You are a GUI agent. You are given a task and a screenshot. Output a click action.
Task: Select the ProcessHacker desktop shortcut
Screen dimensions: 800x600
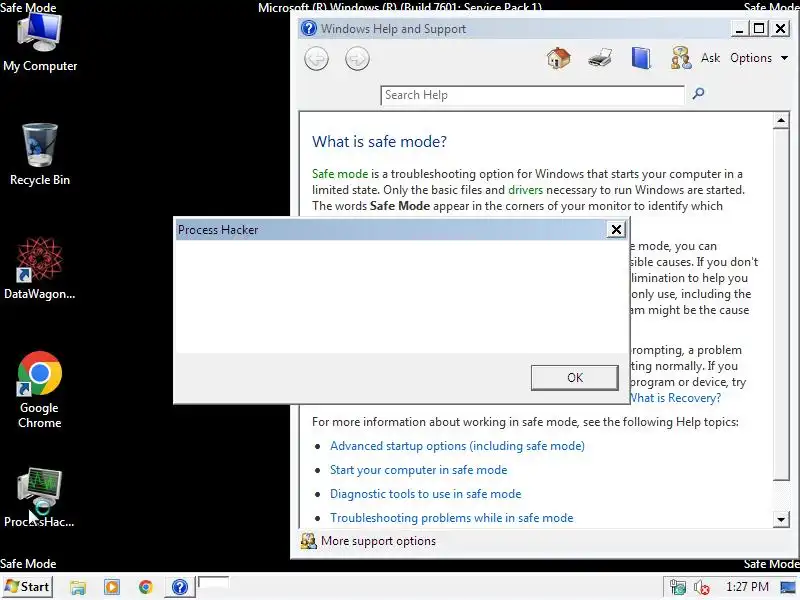(x=40, y=497)
